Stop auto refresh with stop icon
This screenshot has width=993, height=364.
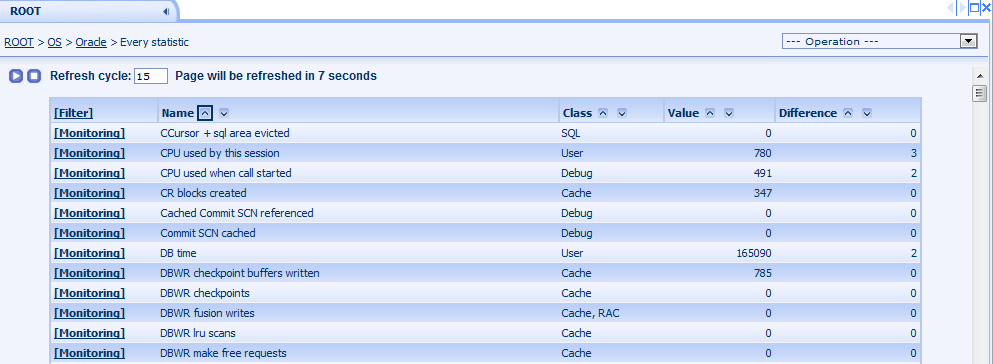point(34,76)
